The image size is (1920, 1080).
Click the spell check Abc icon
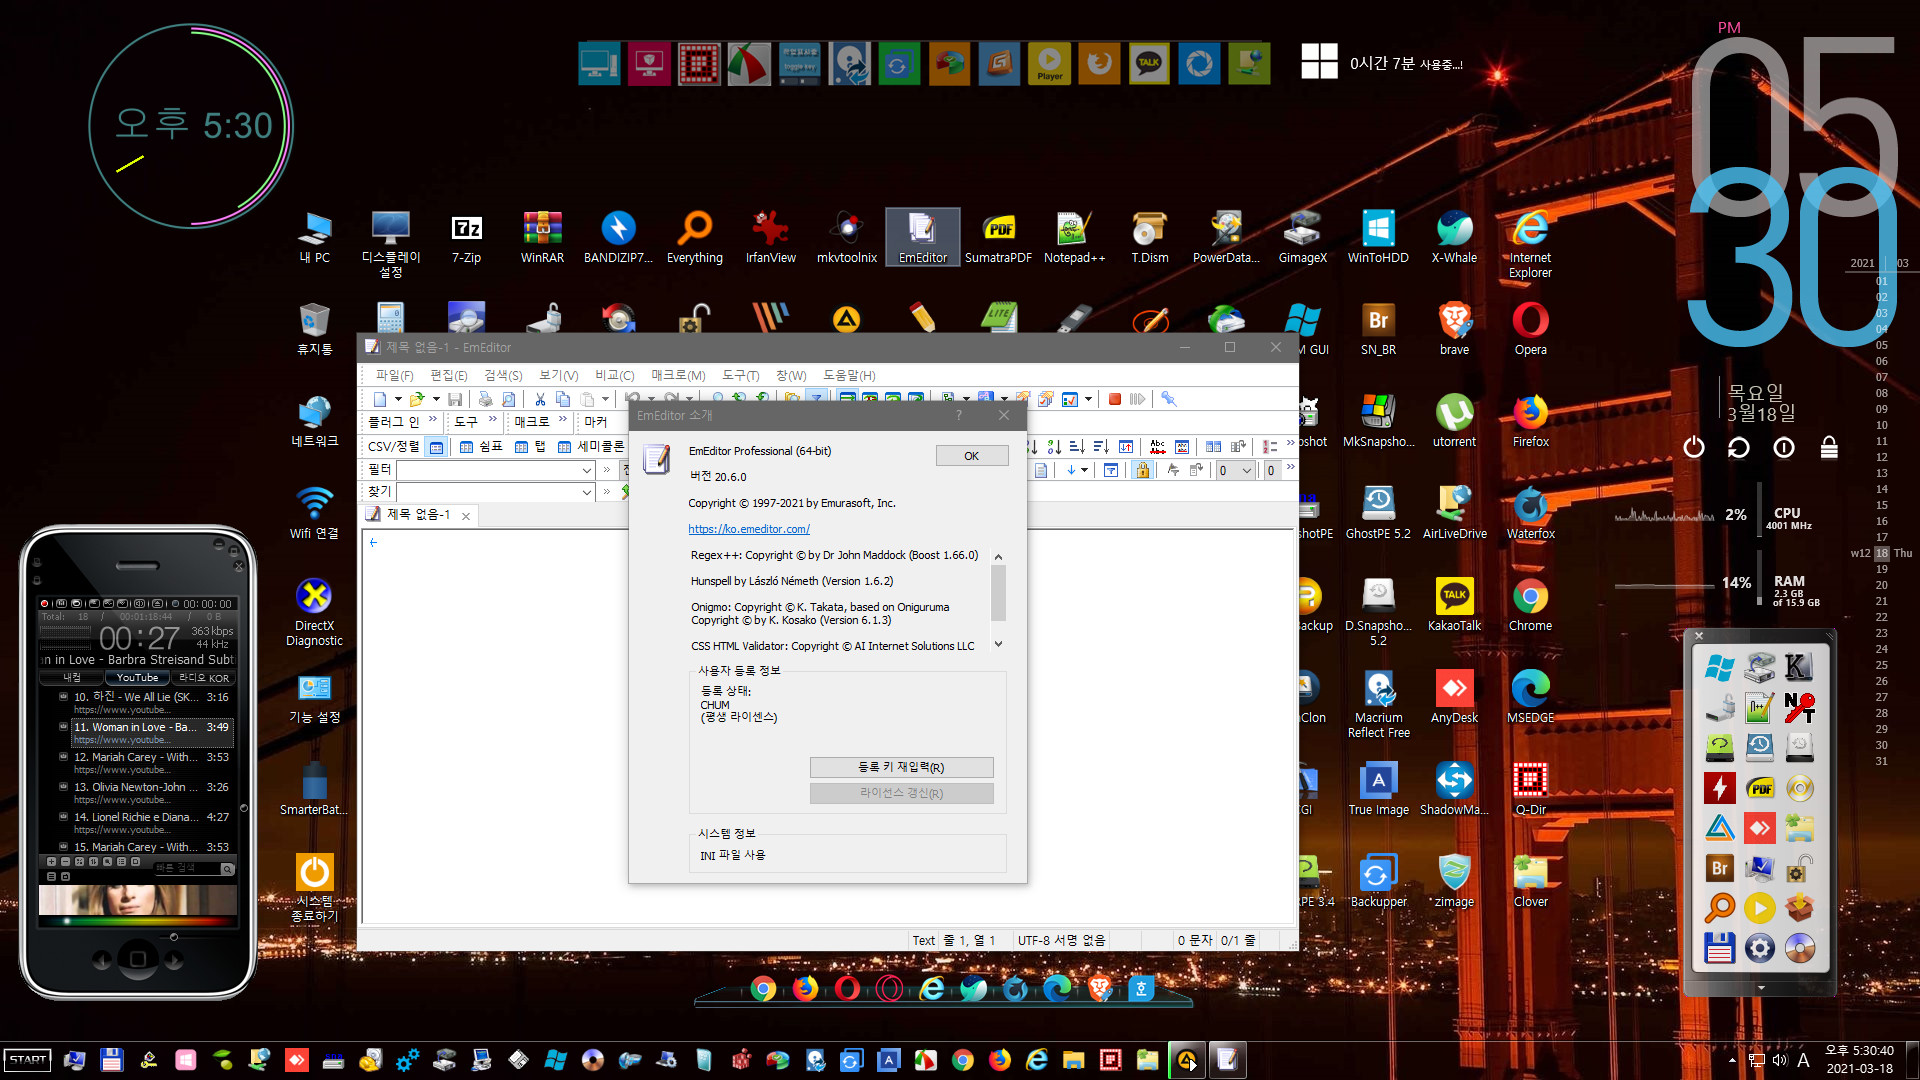(x=1158, y=446)
